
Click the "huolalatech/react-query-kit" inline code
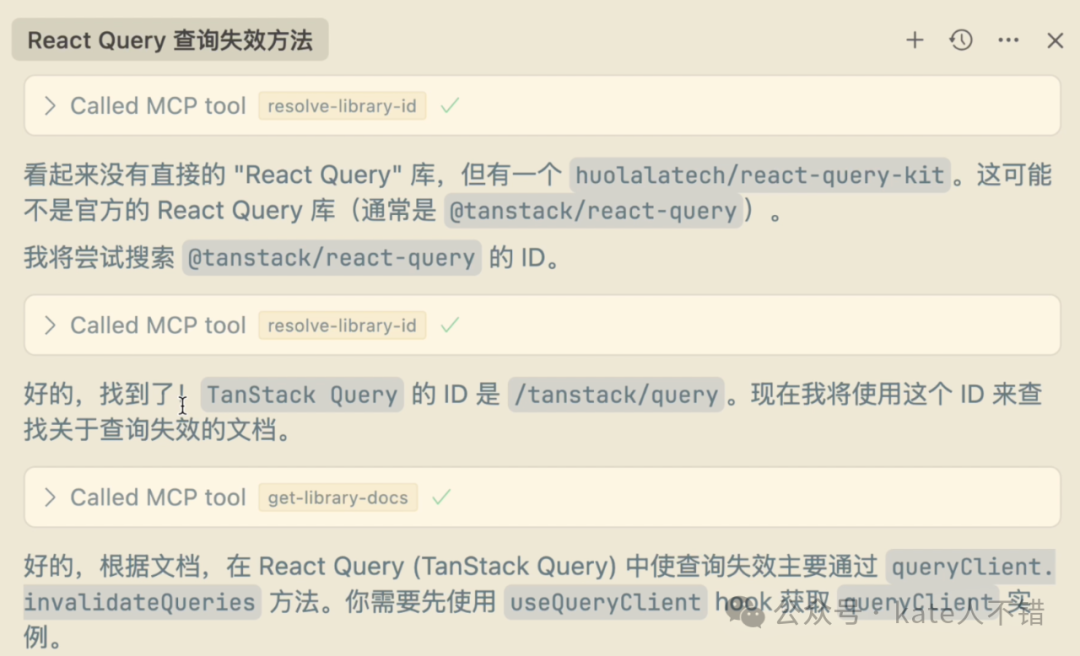coord(760,175)
